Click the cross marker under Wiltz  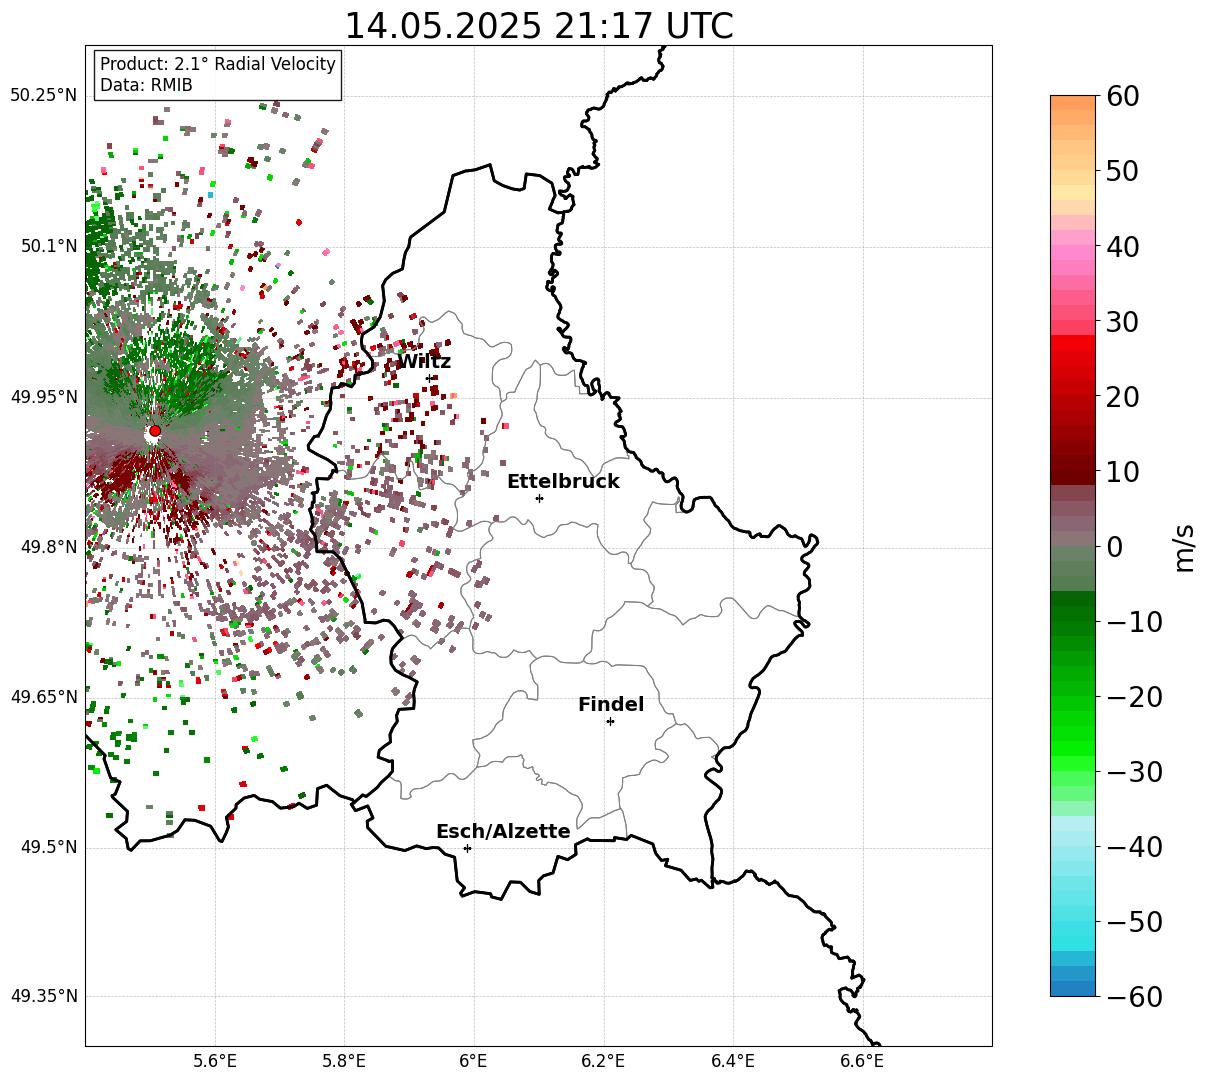[x=430, y=378]
